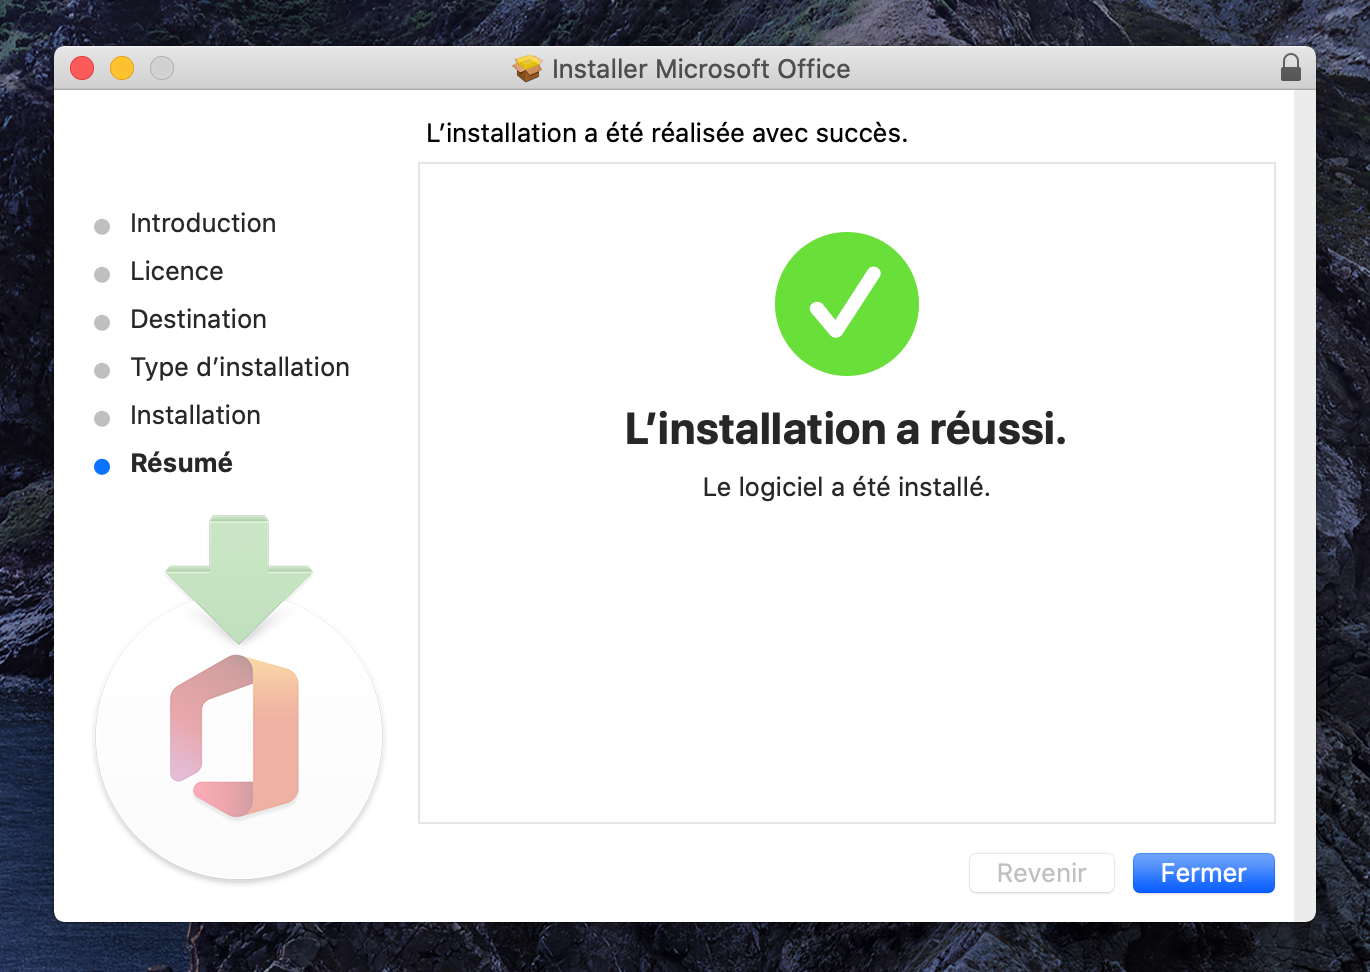Select the Licence step in the sidebar
The image size is (1370, 972).
click(x=176, y=271)
